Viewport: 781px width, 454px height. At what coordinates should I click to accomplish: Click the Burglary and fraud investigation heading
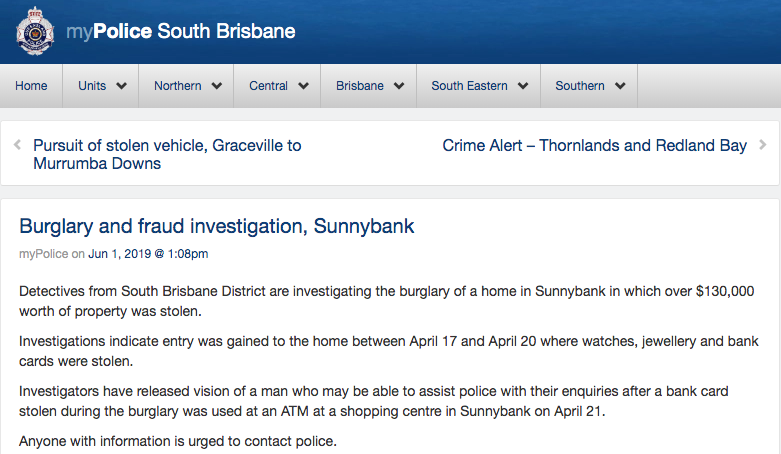coord(217,227)
